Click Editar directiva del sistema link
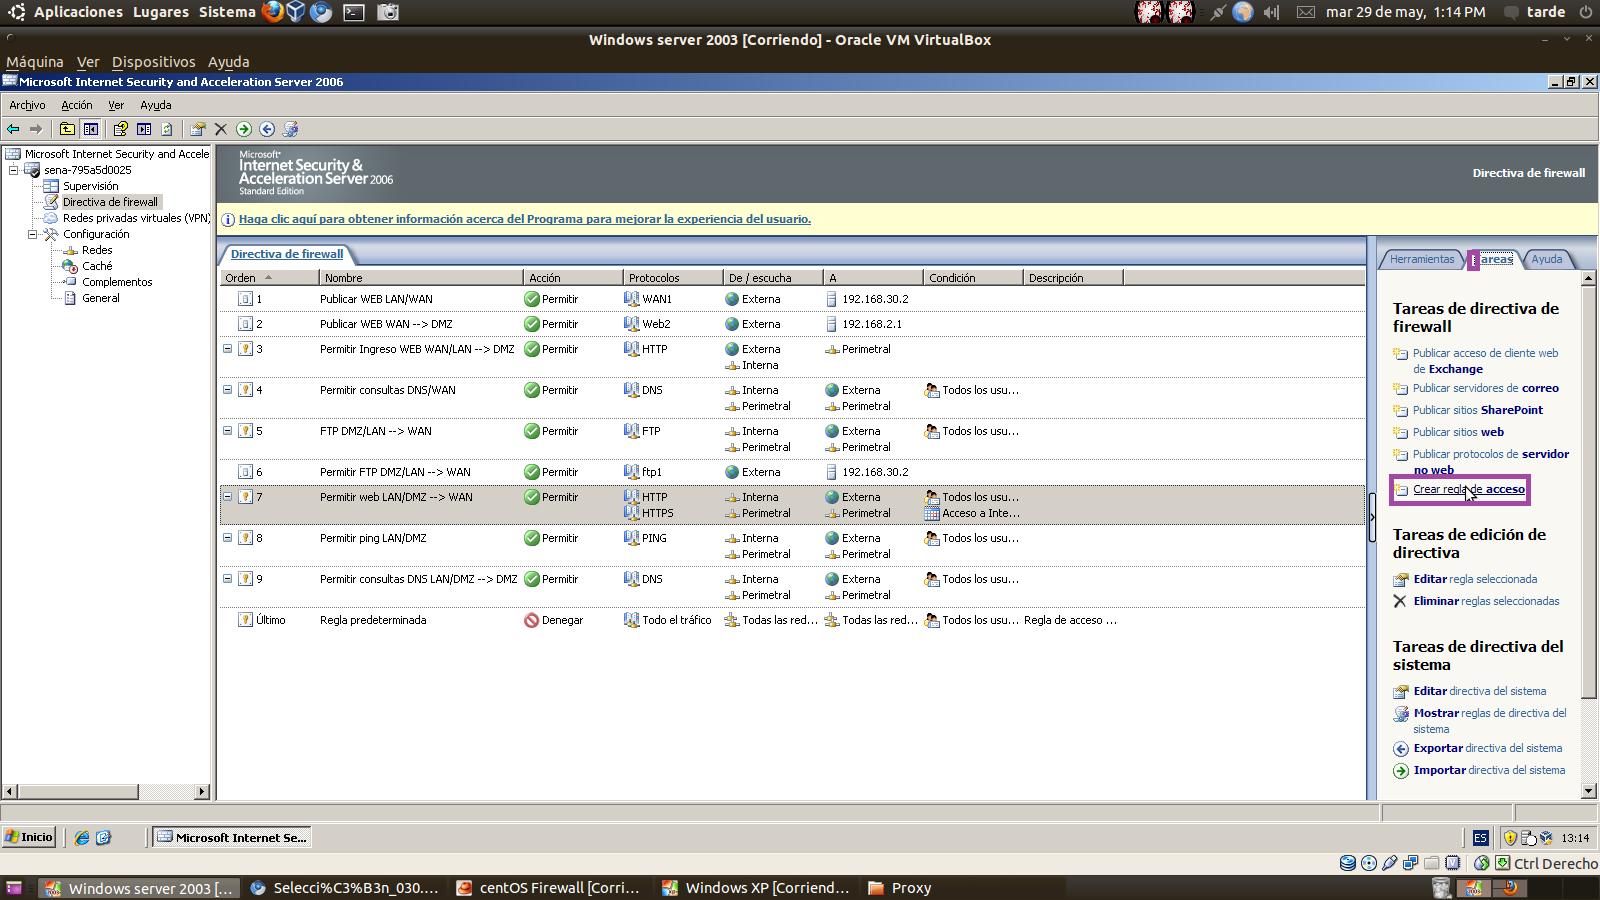This screenshot has height=900, width=1600. [x=1480, y=691]
